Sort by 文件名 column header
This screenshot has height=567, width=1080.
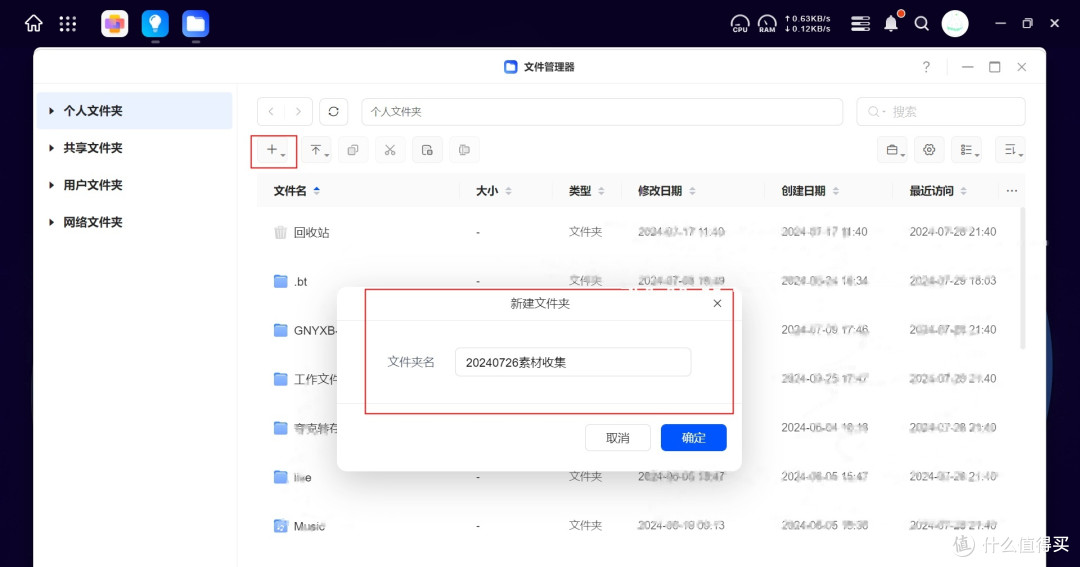click(297, 191)
